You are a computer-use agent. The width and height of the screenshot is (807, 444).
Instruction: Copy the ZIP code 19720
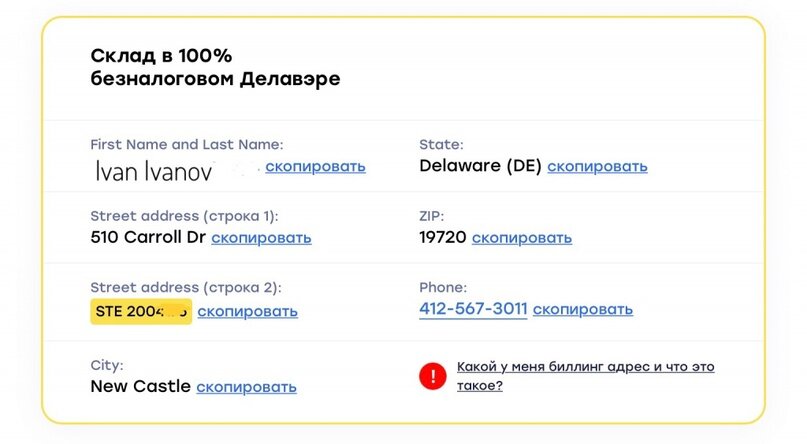(x=522, y=239)
